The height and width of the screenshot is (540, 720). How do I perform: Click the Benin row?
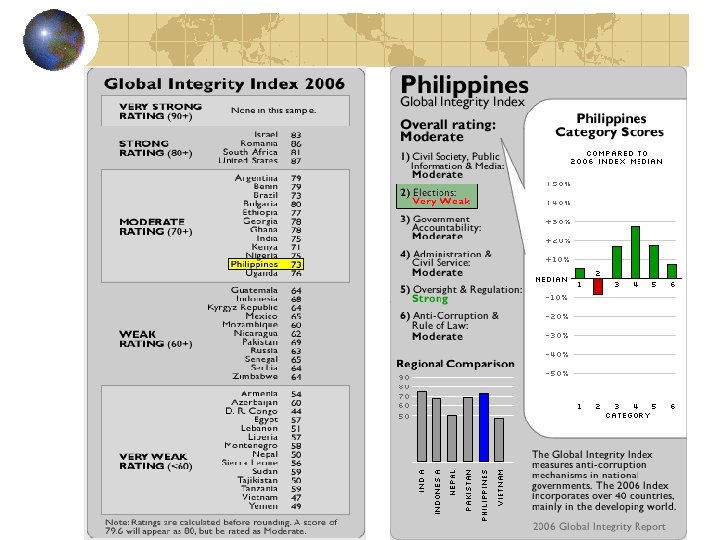277,186
